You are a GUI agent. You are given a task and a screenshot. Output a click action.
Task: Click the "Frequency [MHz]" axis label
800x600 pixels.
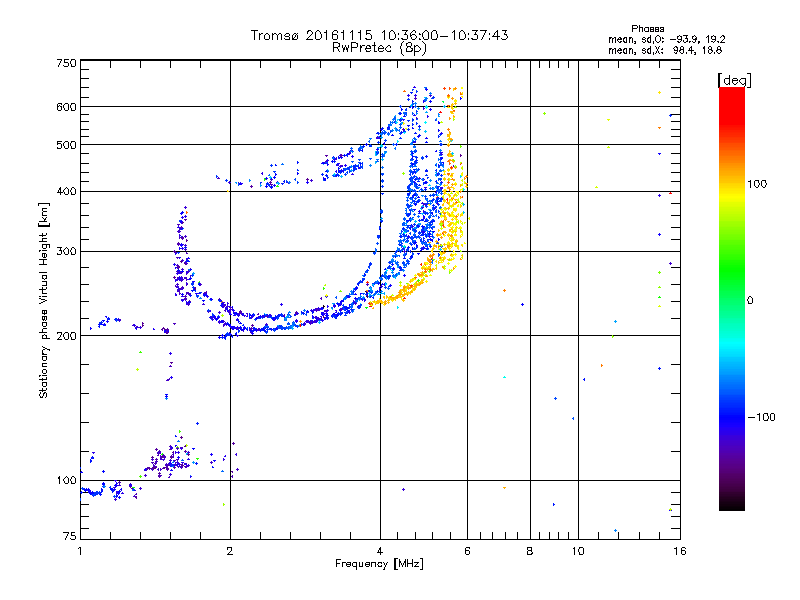pos(379,564)
